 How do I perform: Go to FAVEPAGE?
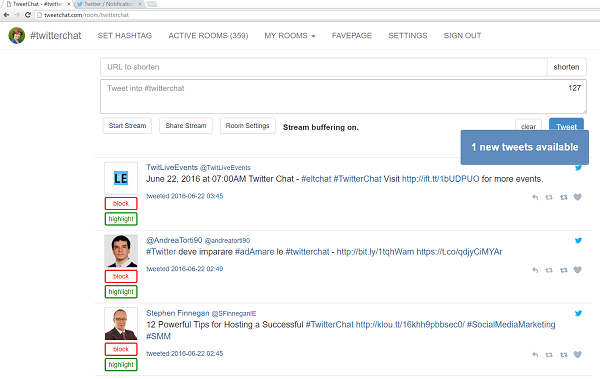point(352,36)
